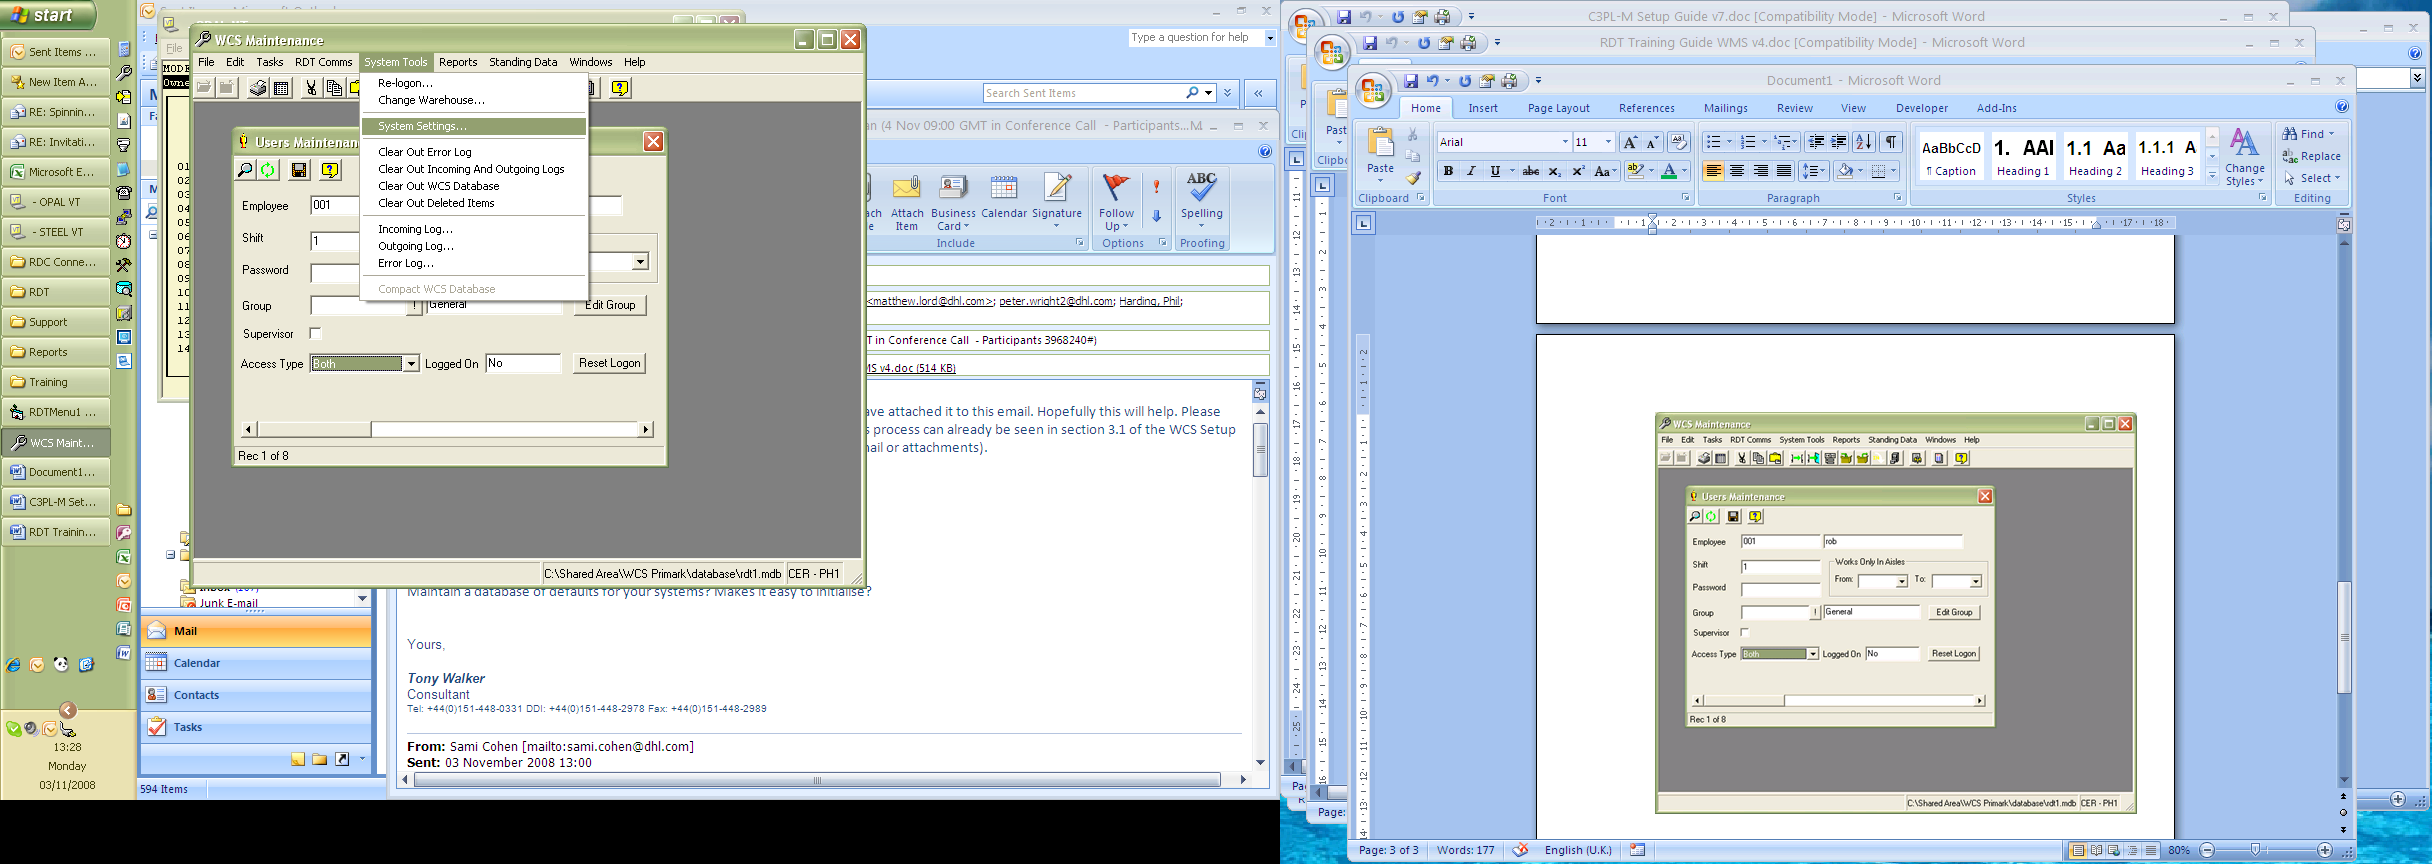Click Clear Formatting icon in Word ribbon
The width and height of the screenshot is (2432, 864).
click(1679, 142)
